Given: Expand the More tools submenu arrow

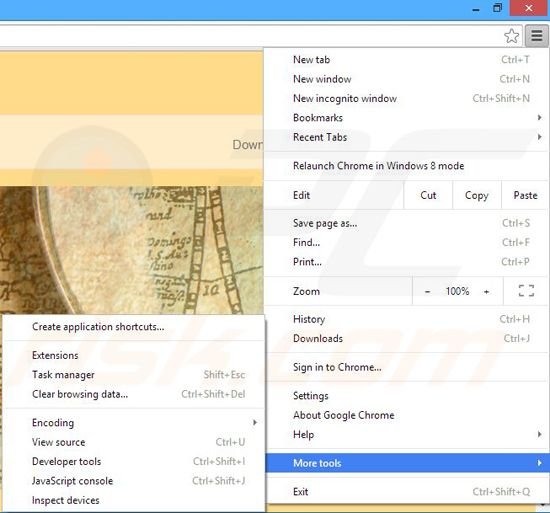Looking at the screenshot, I should [x=539, y=463].
